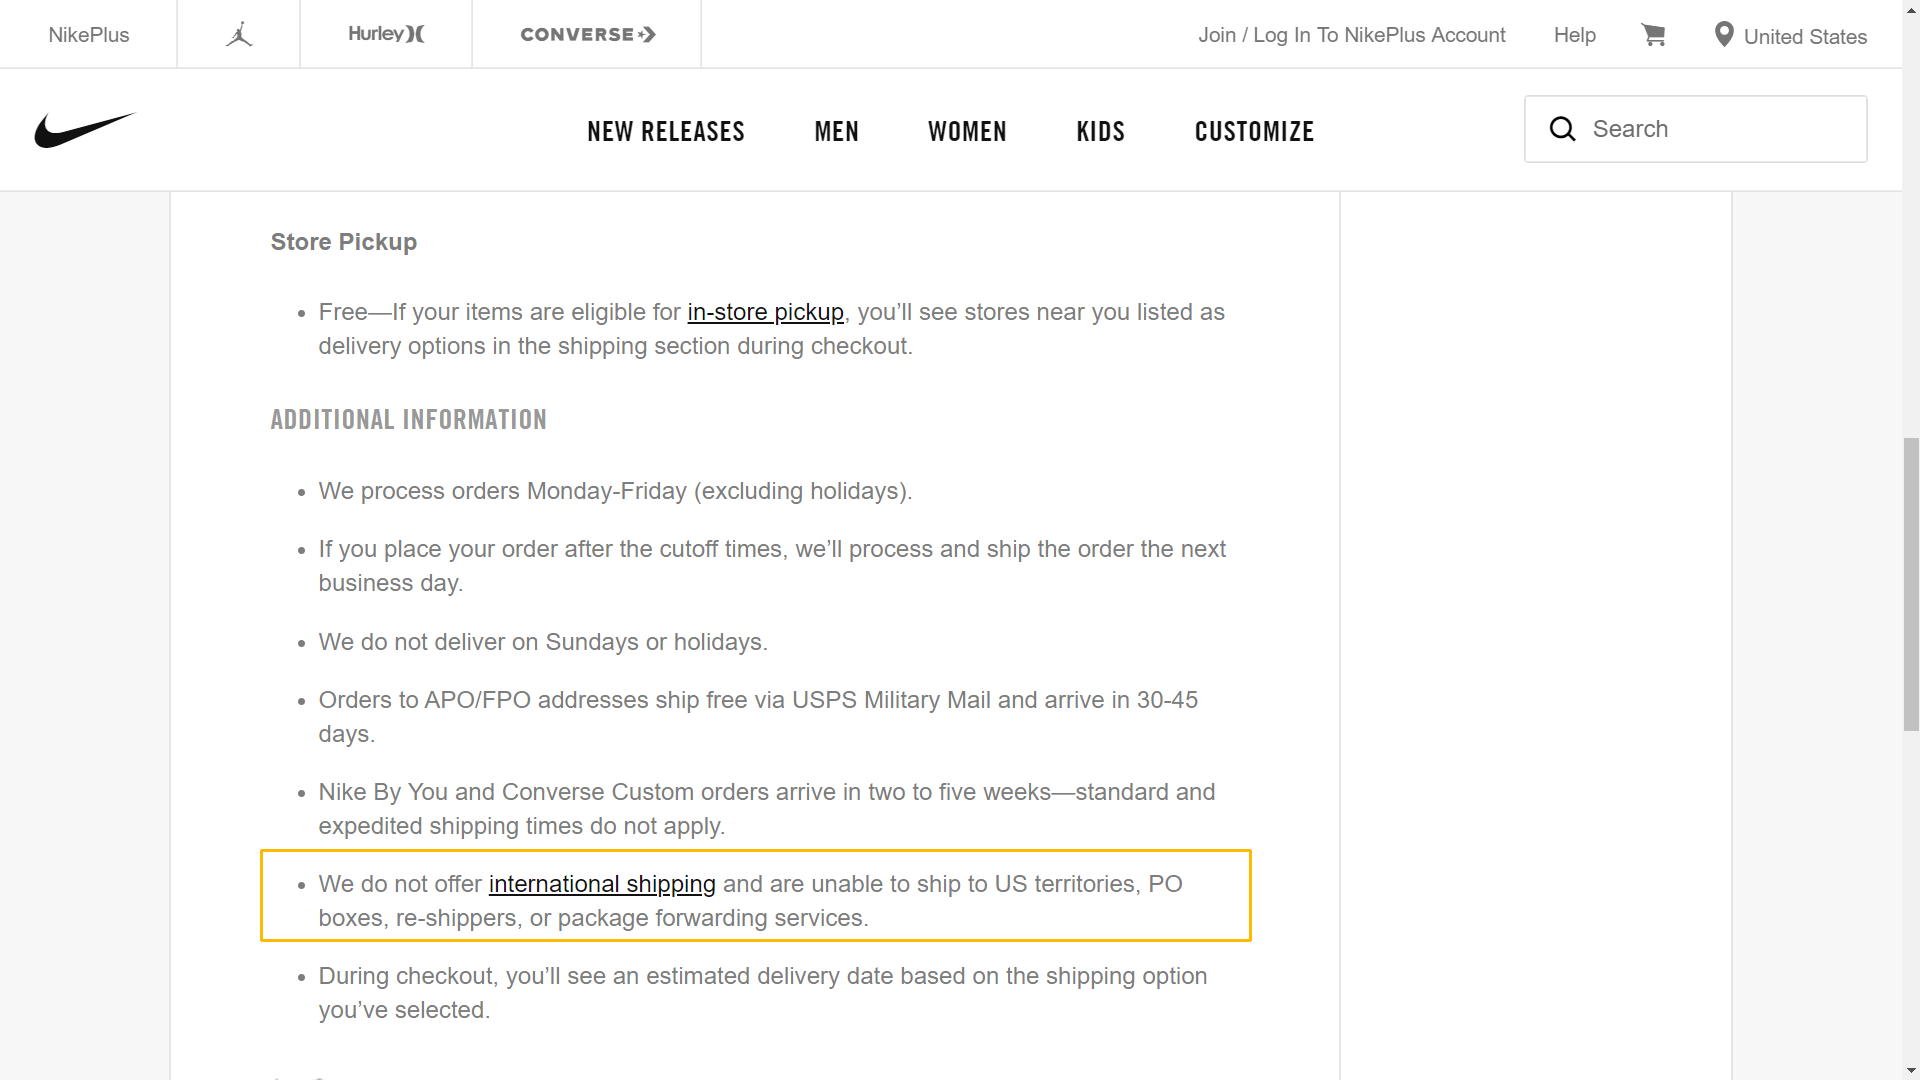Open the Help link
The height and width of the screenshot is (1080, 1920).
point(1575,35)
